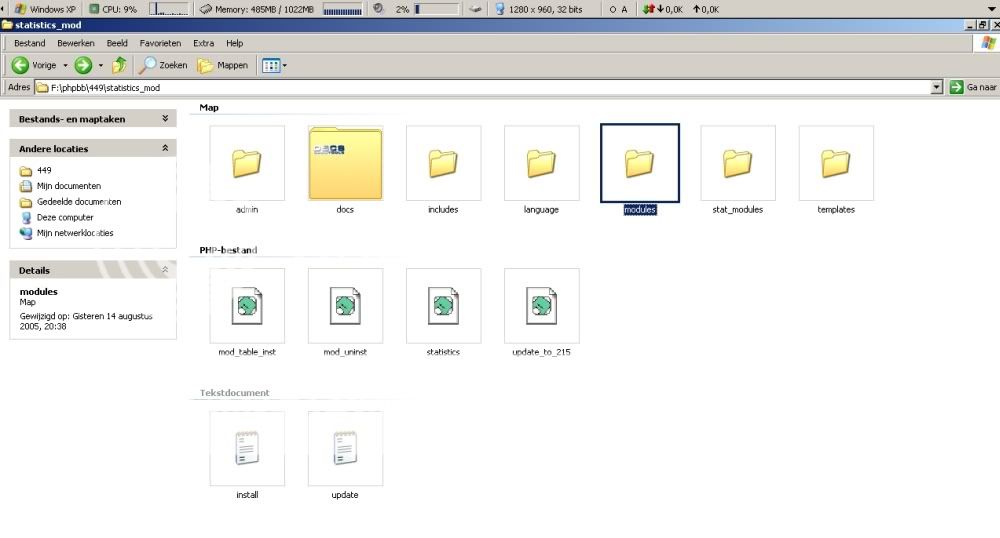Click the Map group header
The image size is (1000, 538).
[x=209, y=108]
